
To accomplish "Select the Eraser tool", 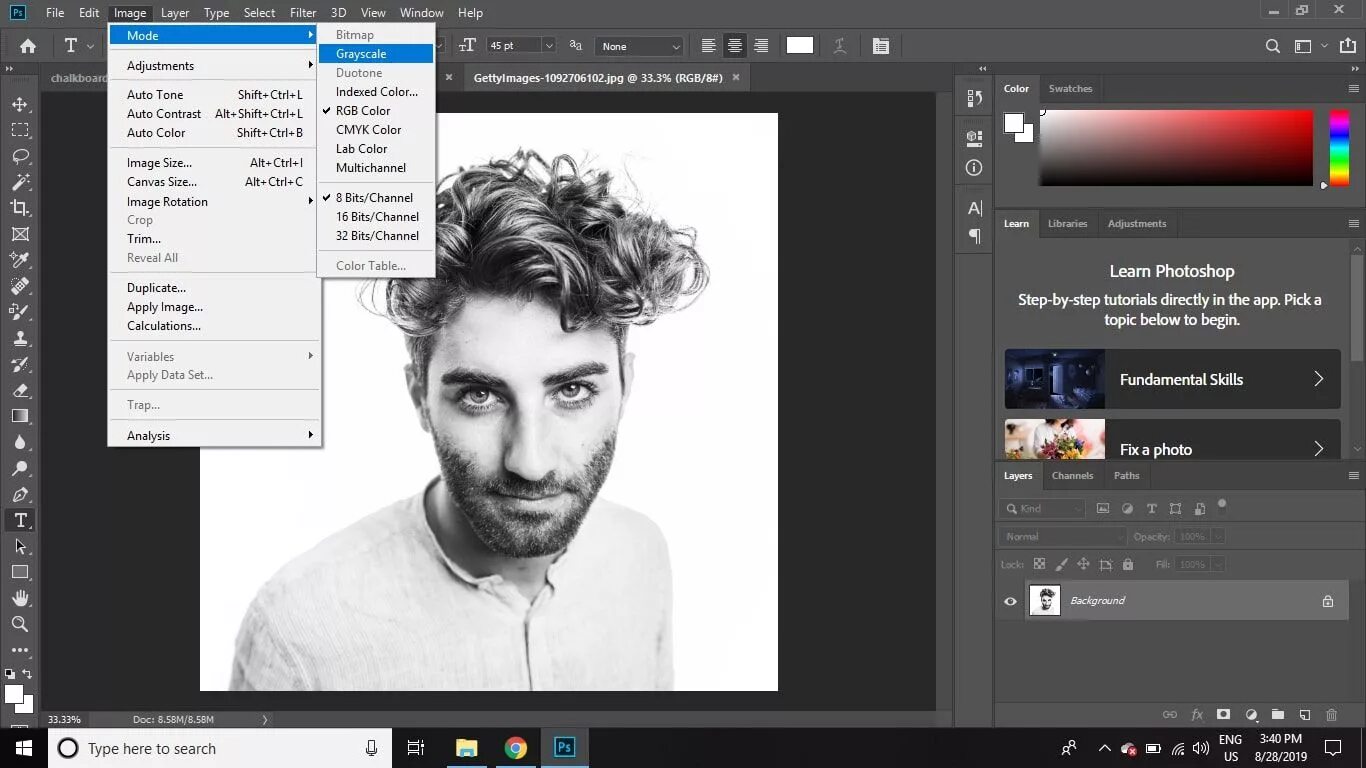I will click(x=20, y=390).
